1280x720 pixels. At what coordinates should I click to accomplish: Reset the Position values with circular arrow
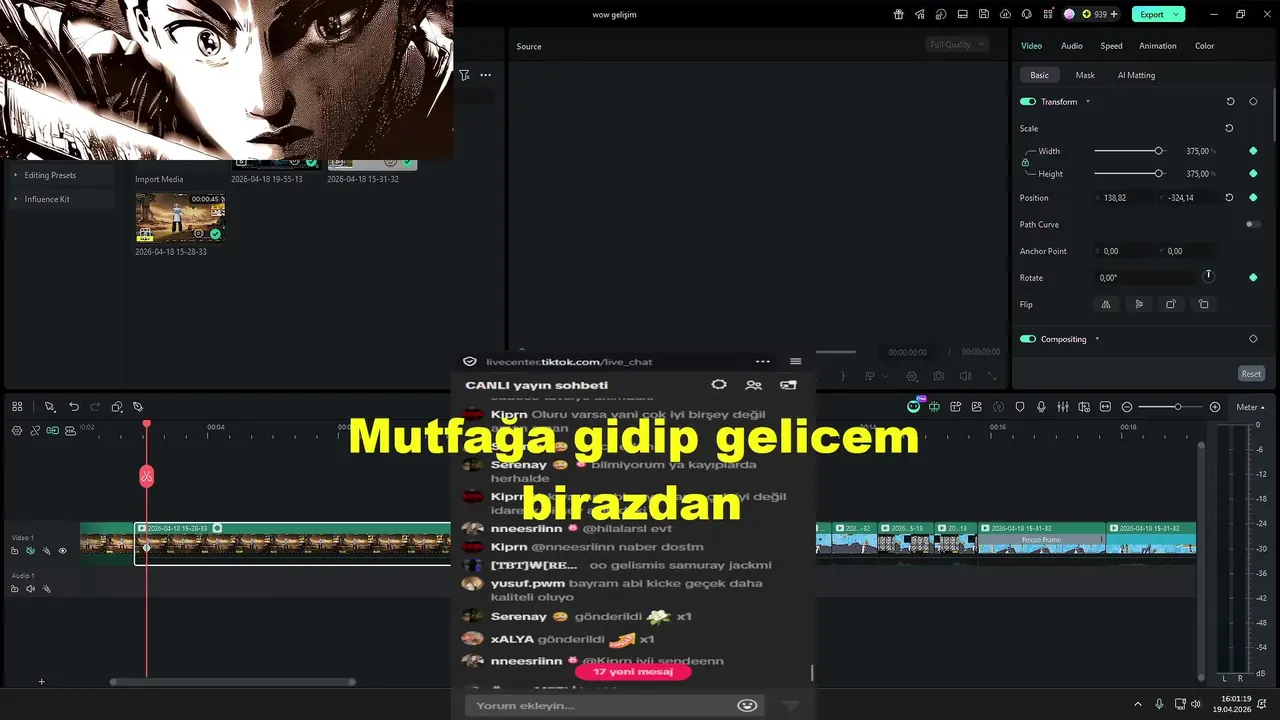[1229, 198]
